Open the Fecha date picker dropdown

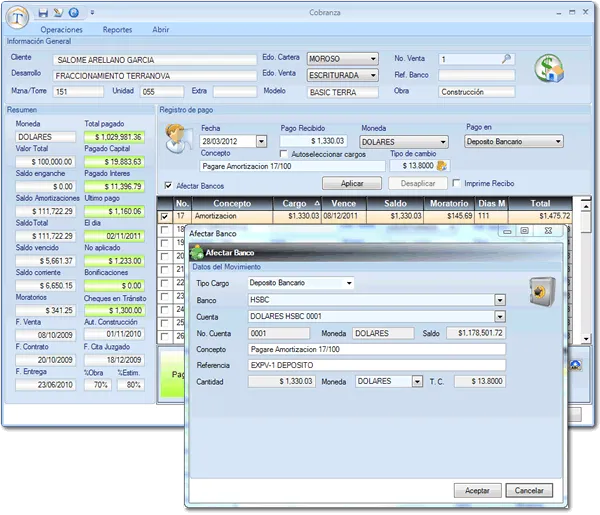(261, 142)
